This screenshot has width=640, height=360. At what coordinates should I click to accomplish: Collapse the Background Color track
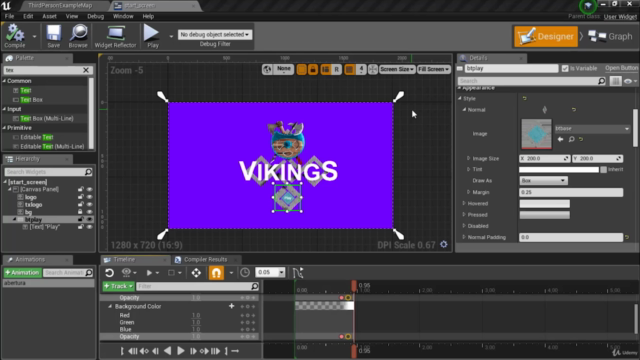(110, 306)
